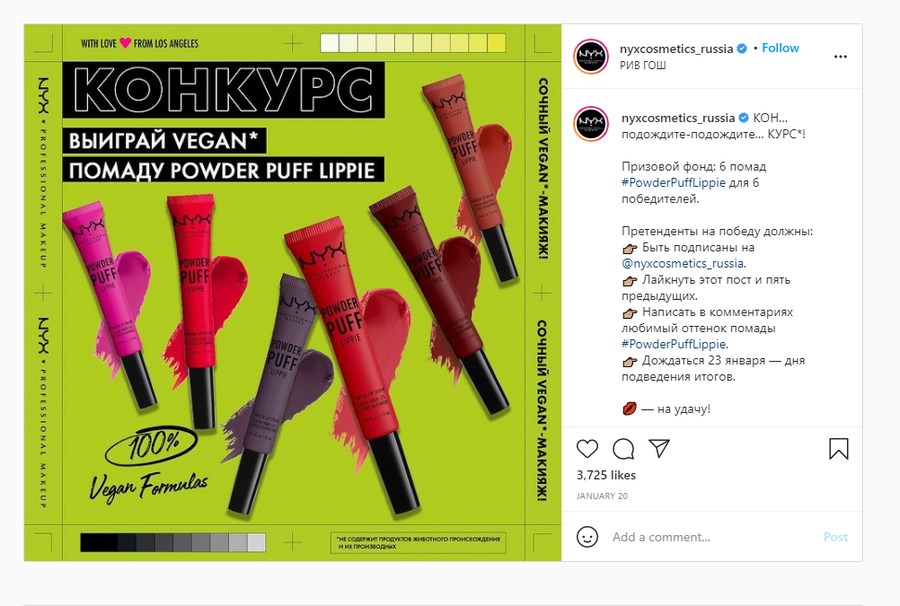This screenshot has width=900, height=606.
Task: Click the Post comment button
Action: click(835, 537)
